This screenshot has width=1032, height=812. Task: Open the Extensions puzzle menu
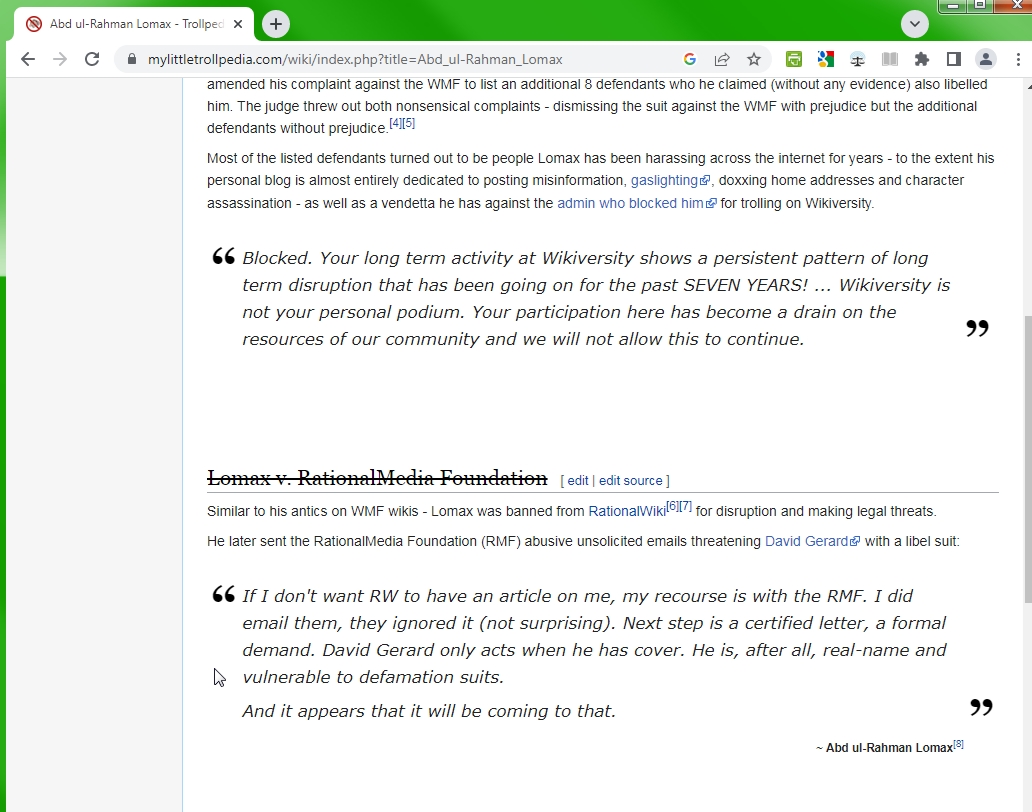tap(922, 59)
